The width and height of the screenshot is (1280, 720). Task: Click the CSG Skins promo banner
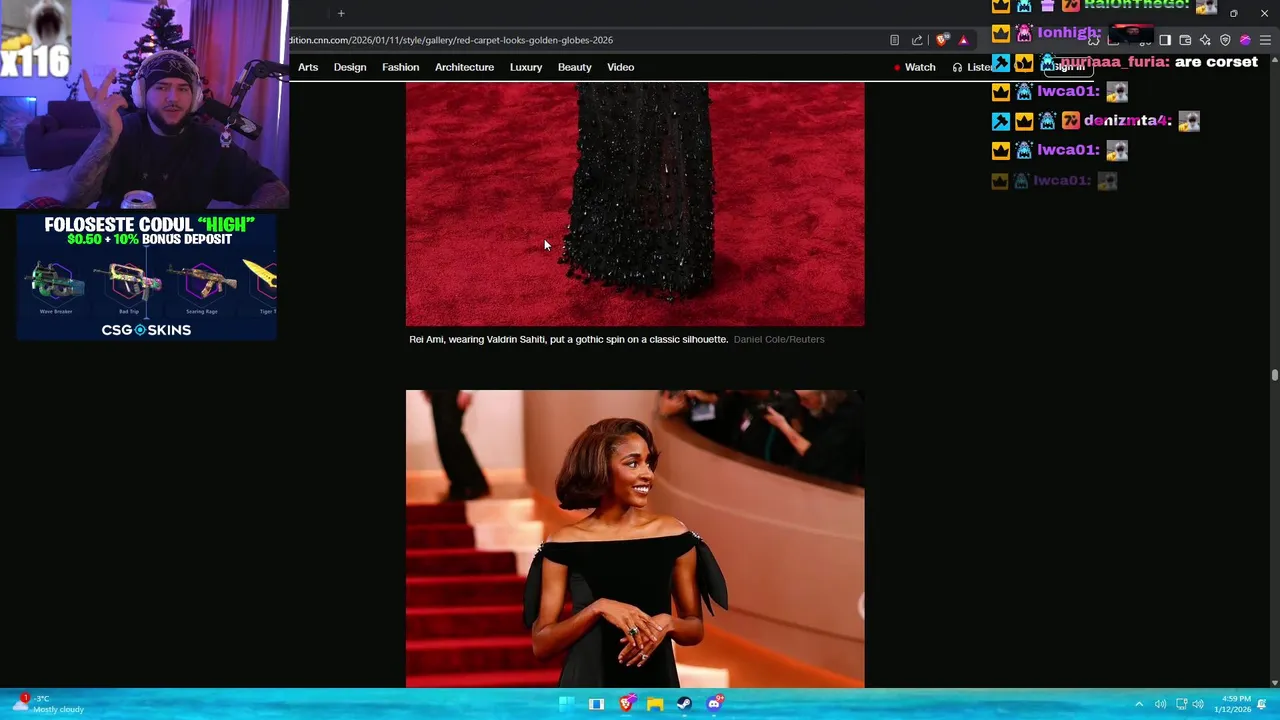click(146, 277)
